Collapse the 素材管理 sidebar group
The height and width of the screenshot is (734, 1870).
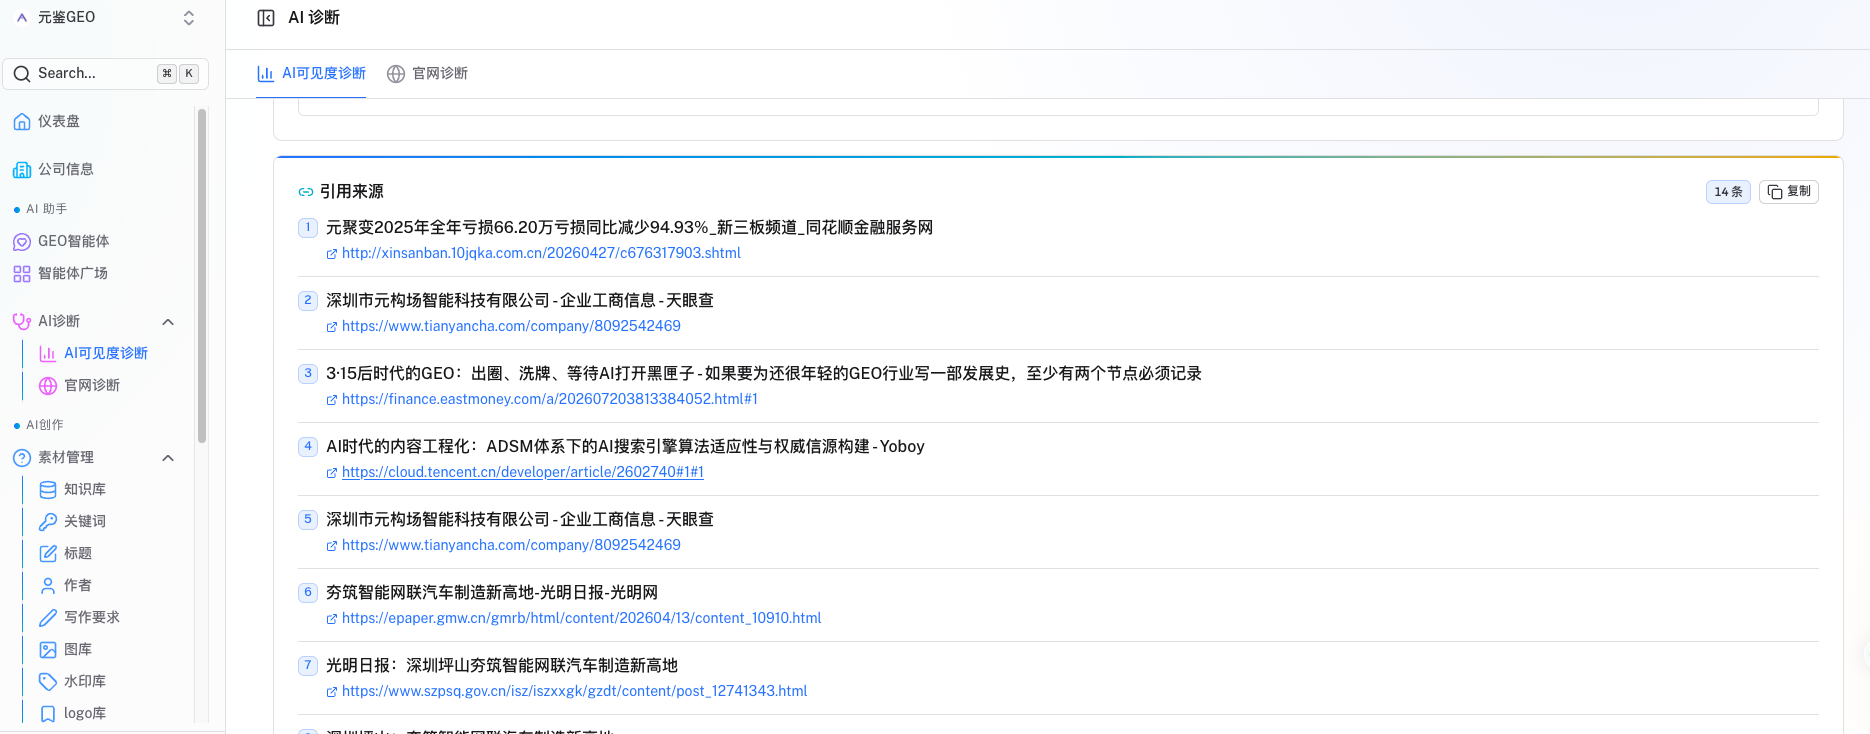[168, 457]
